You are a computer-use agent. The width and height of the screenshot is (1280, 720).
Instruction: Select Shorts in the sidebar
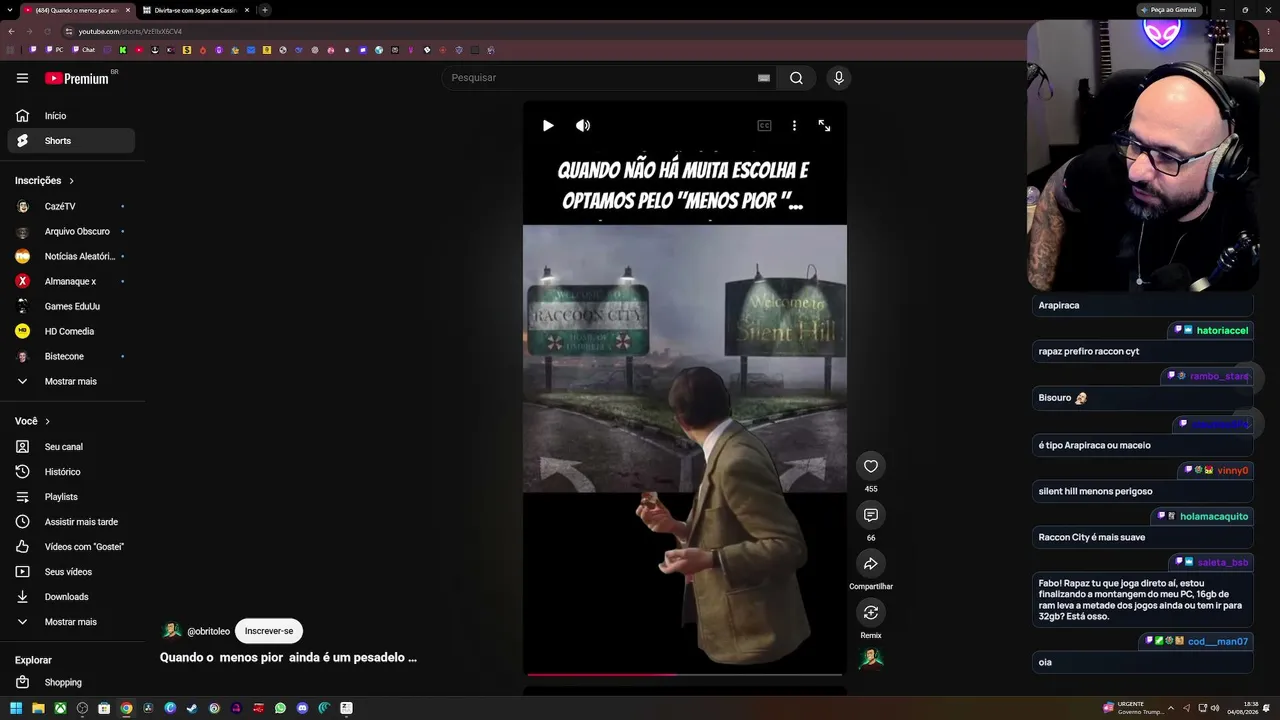tap(71, 141)
